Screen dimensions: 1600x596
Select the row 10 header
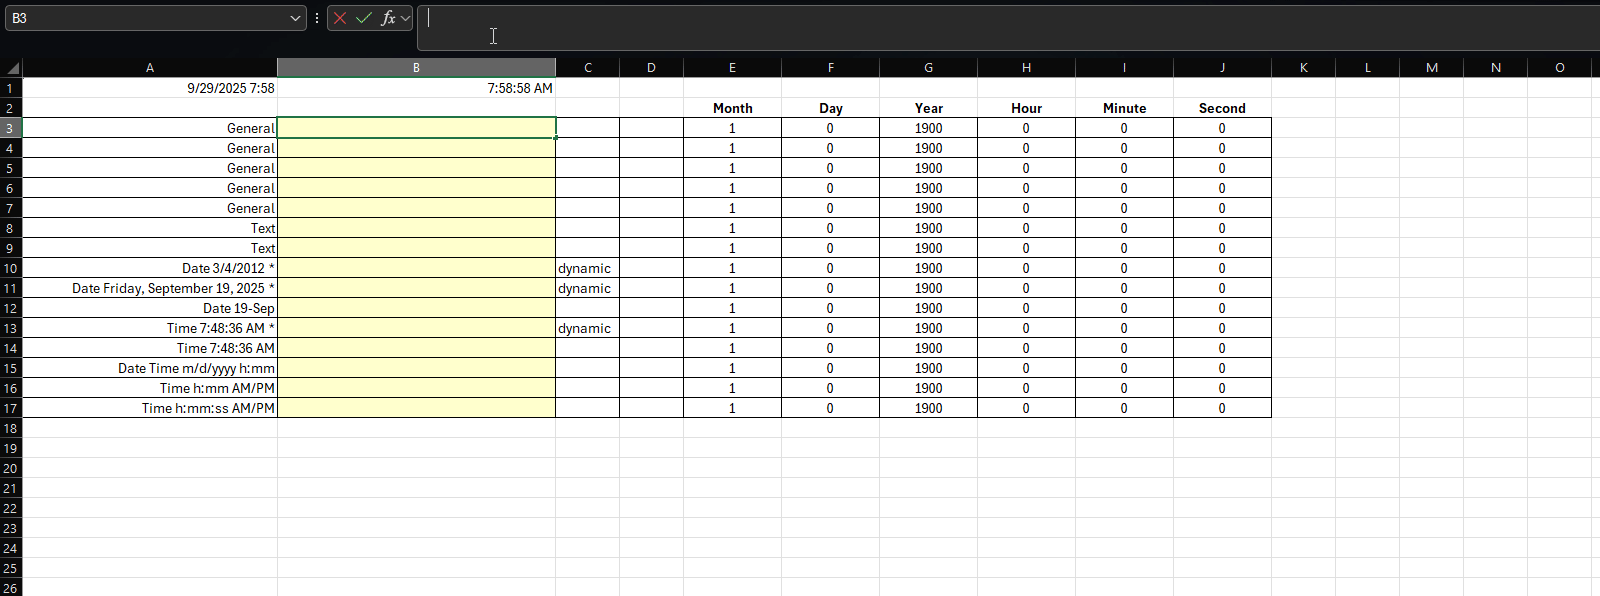coord(10,268)
